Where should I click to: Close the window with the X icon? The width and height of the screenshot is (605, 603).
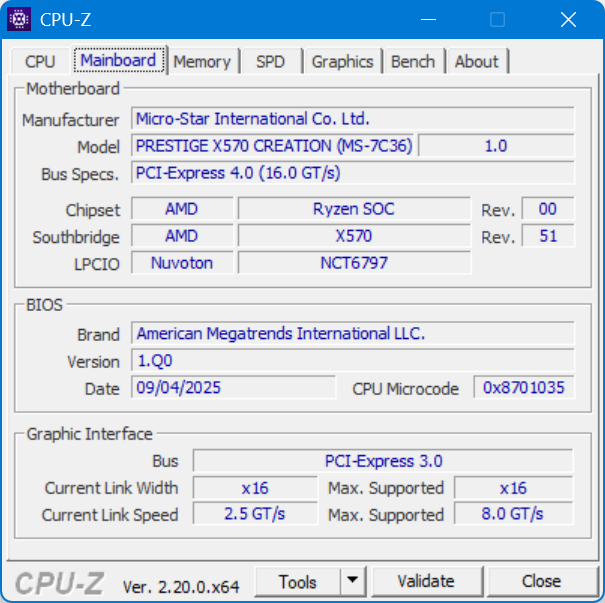click(x=568, y=19)
